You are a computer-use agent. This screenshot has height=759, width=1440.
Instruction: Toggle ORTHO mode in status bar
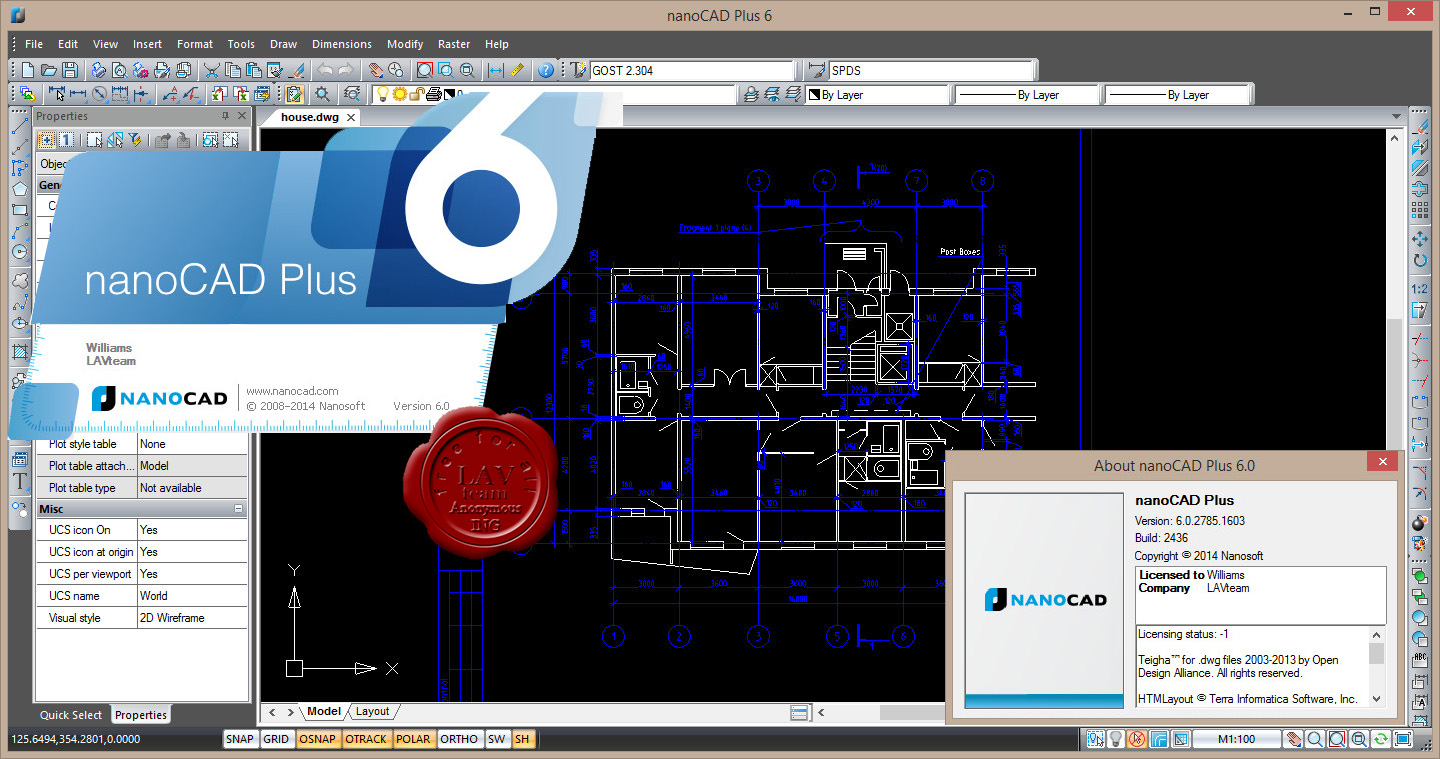tap(459, 740)
